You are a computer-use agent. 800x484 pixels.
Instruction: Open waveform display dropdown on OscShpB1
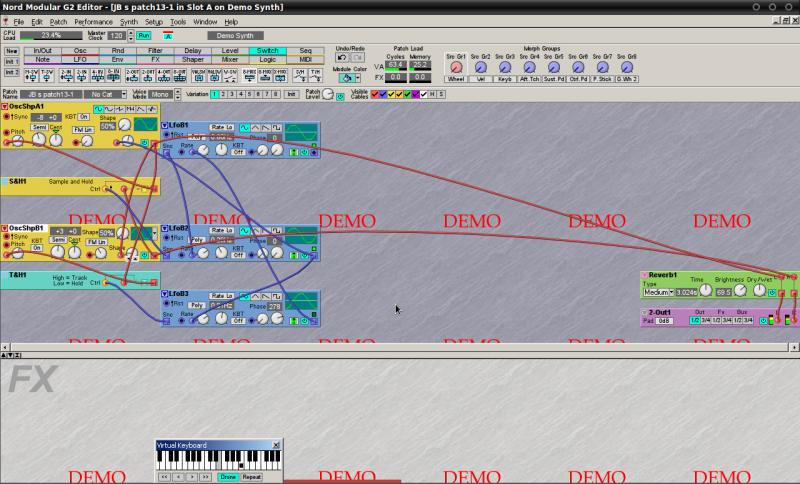point(155,233)
